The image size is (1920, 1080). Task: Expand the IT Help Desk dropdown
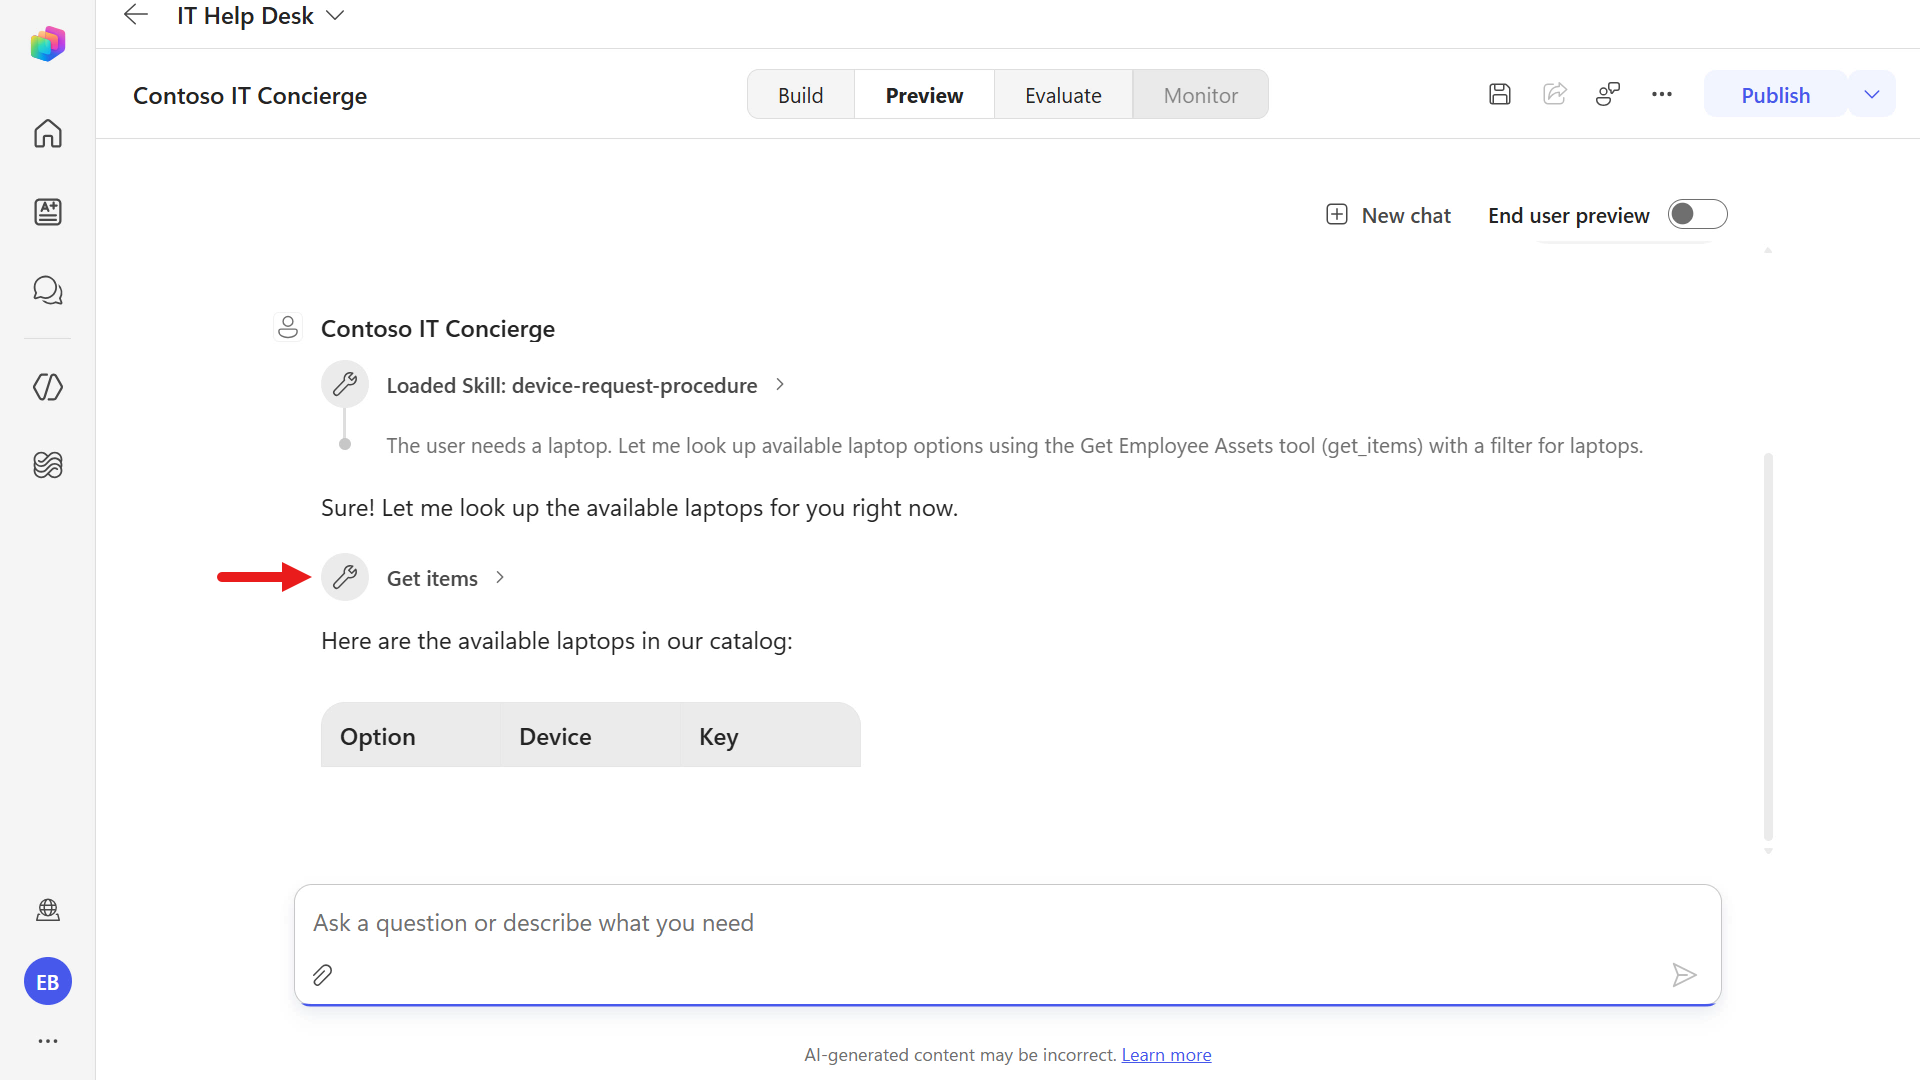335,15
